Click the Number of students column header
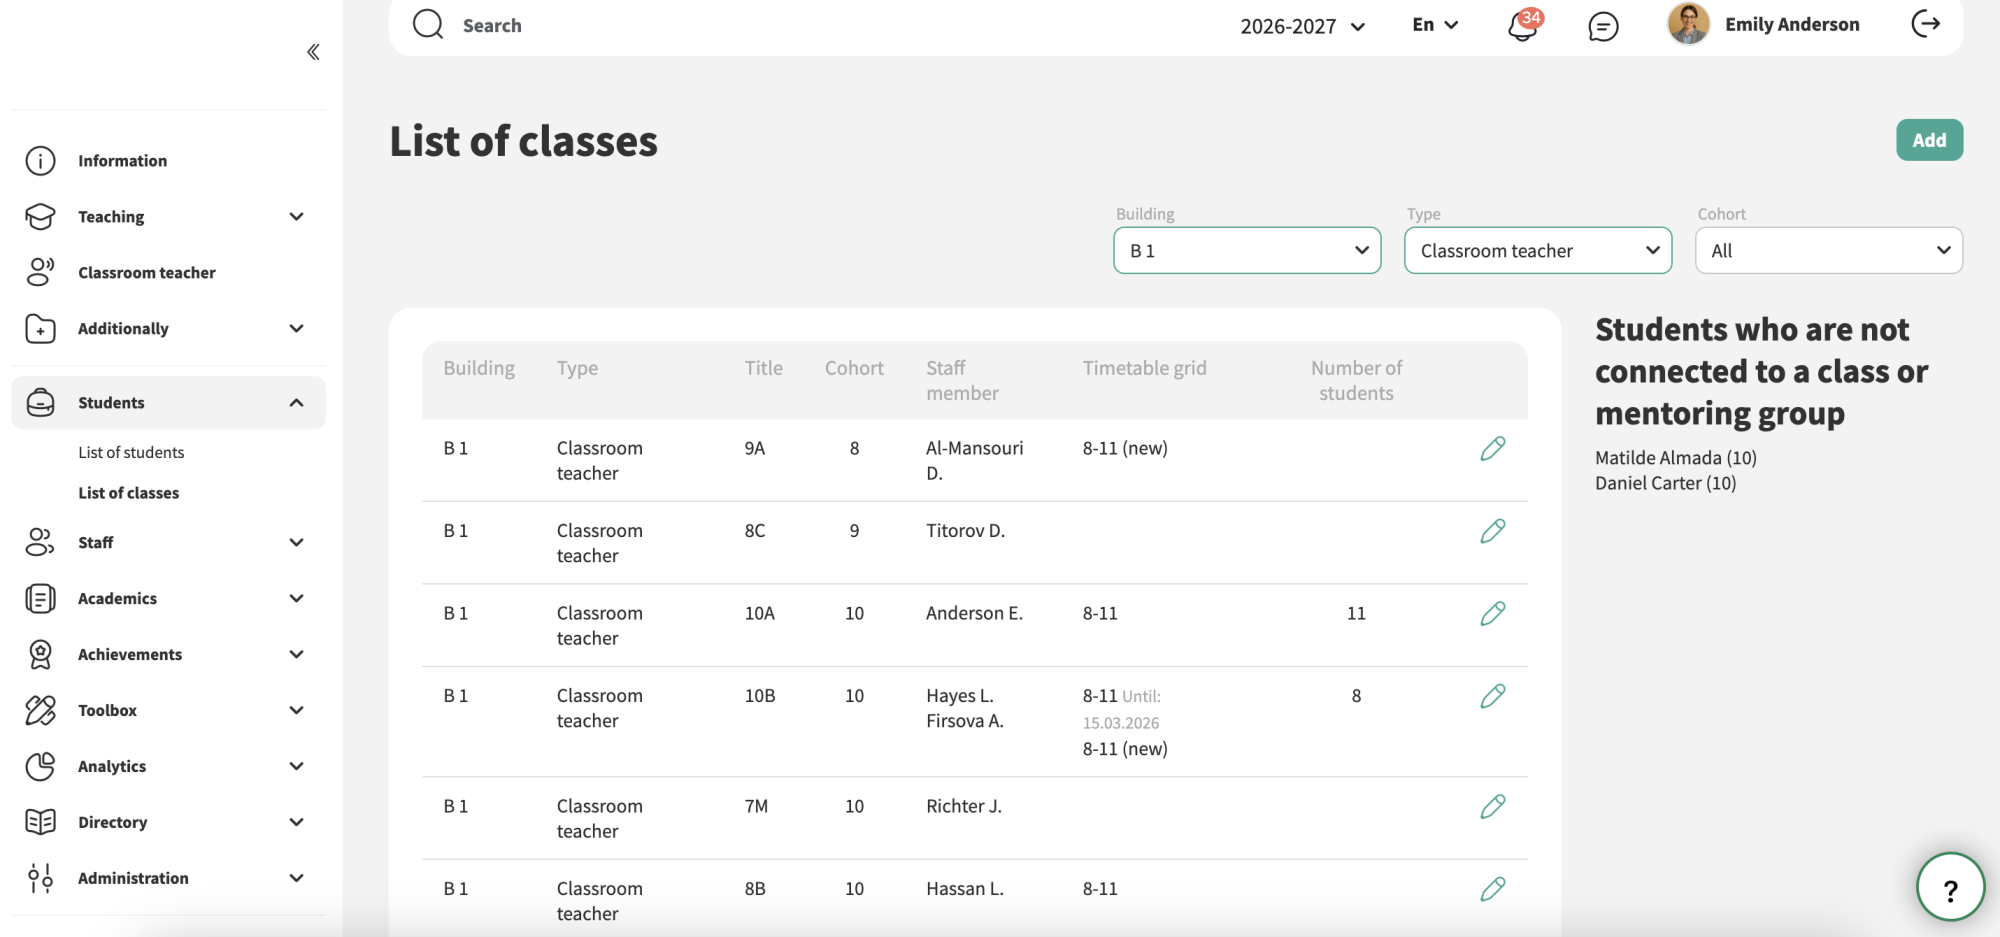 1356,381
